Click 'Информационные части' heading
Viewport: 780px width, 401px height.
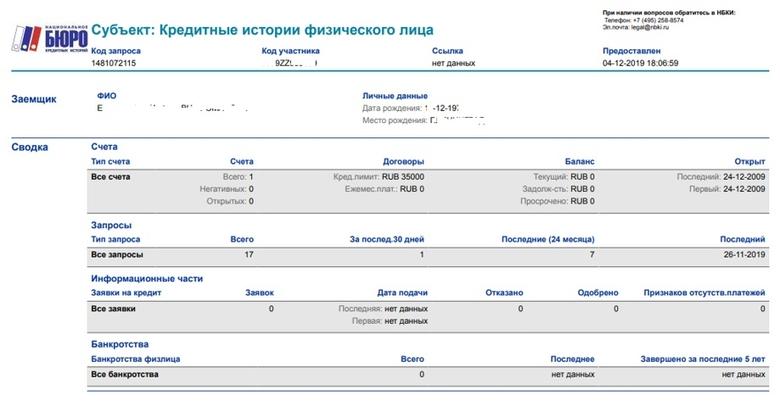coord(147,279)
